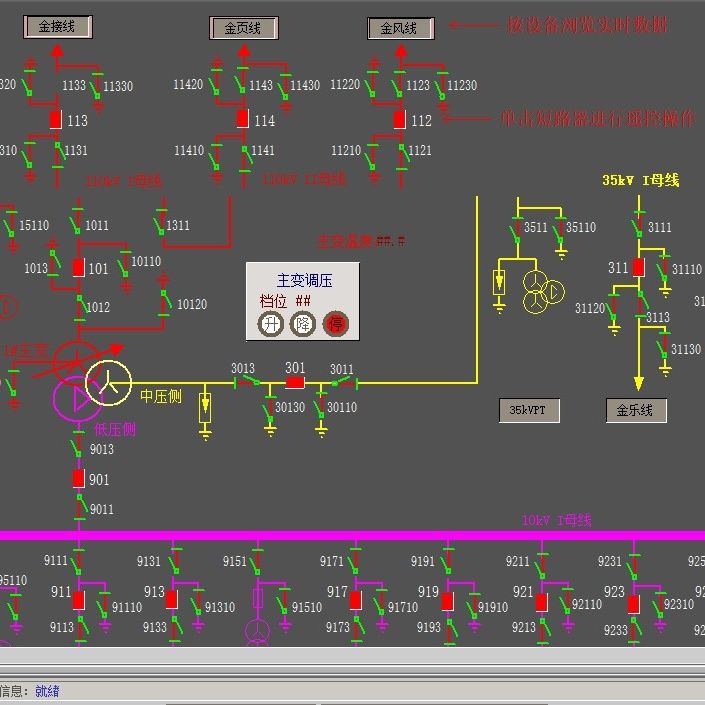Click the 就绪 status bar message
Screen dimensions: 705x705
(47, 691)
